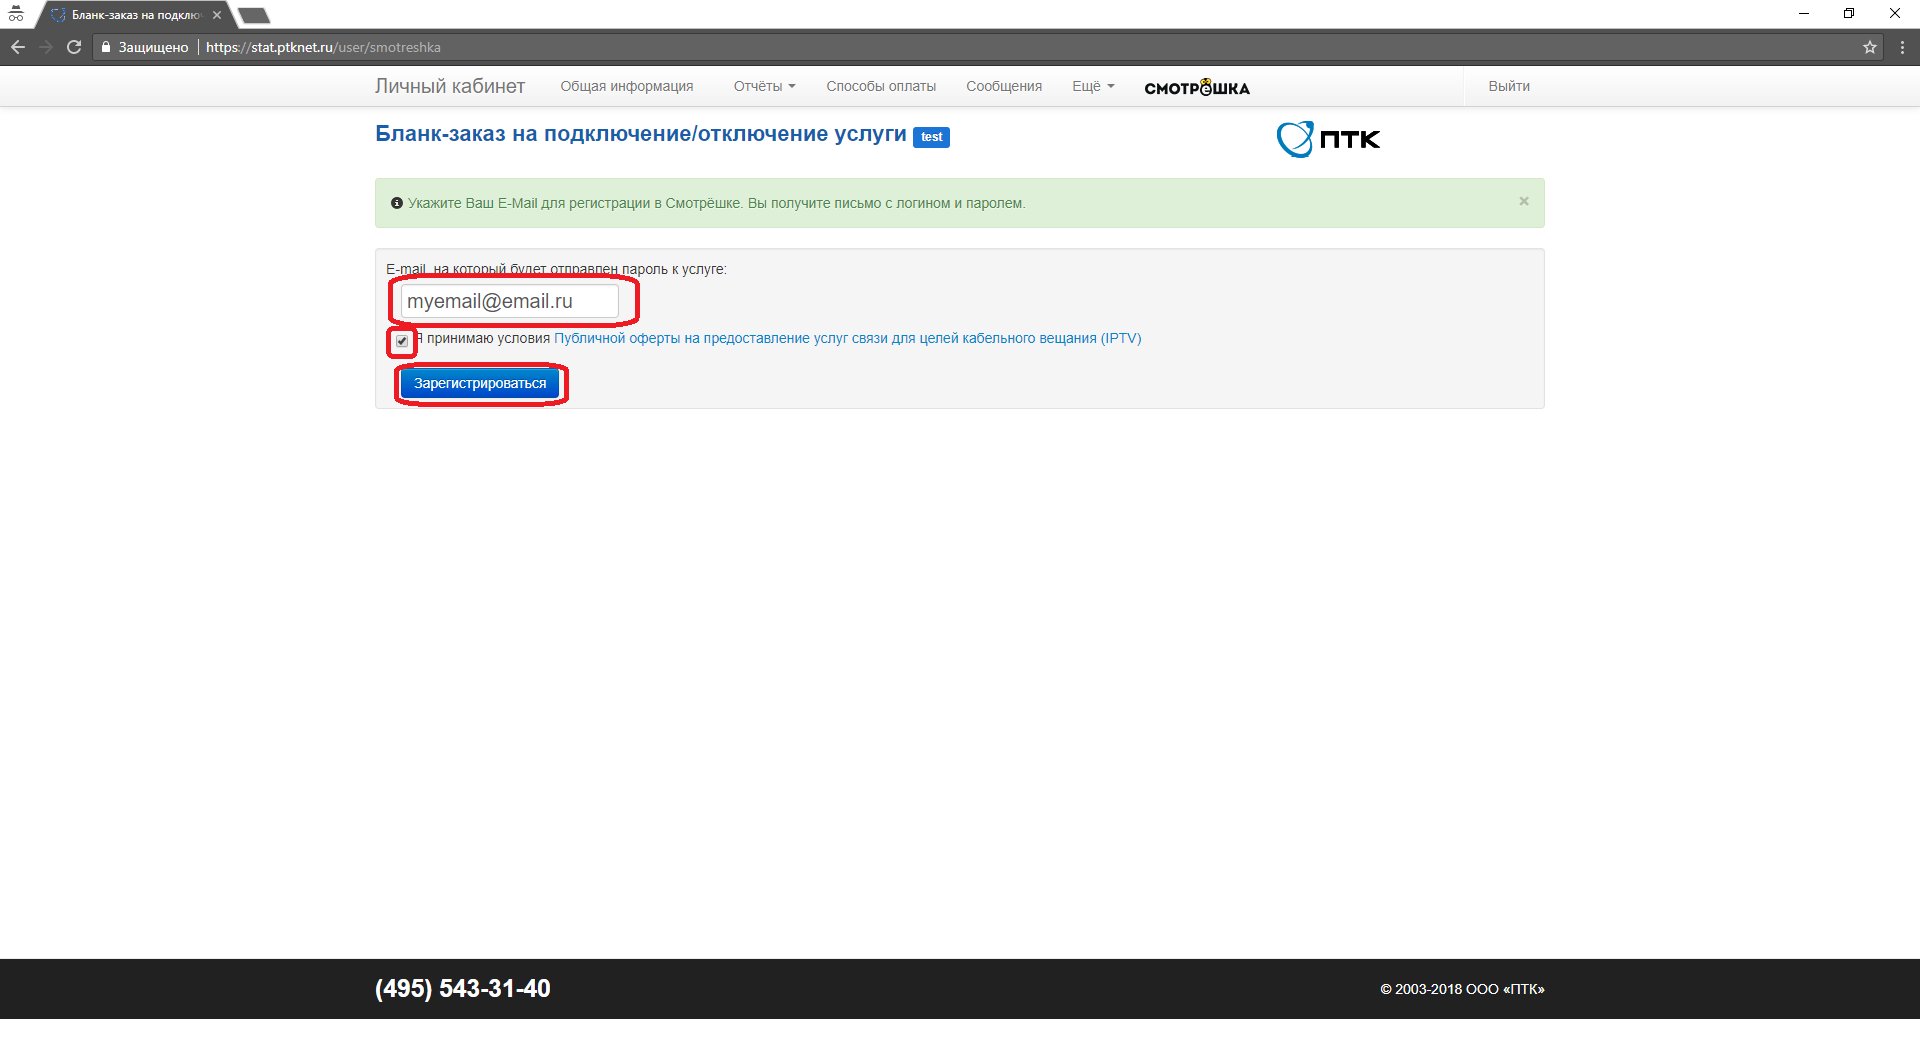The image size is (1920, 1040).
Task: Click the page heading Бланк-заказ на подключение
Action: pos(641,134)
